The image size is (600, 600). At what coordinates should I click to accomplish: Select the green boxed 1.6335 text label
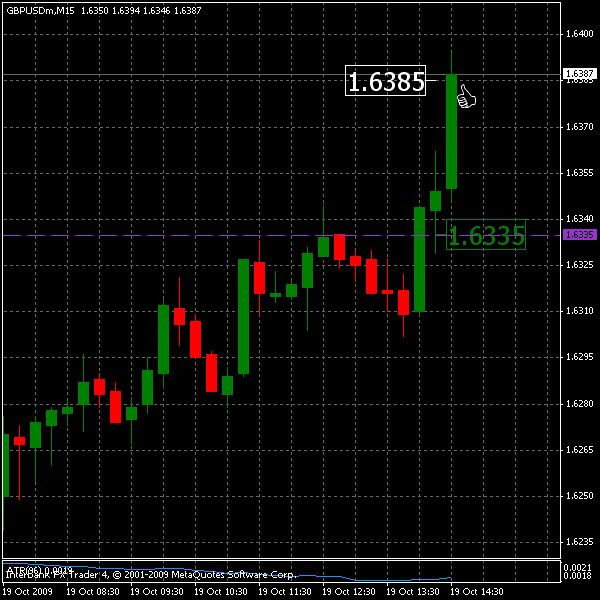pos(486,235)
